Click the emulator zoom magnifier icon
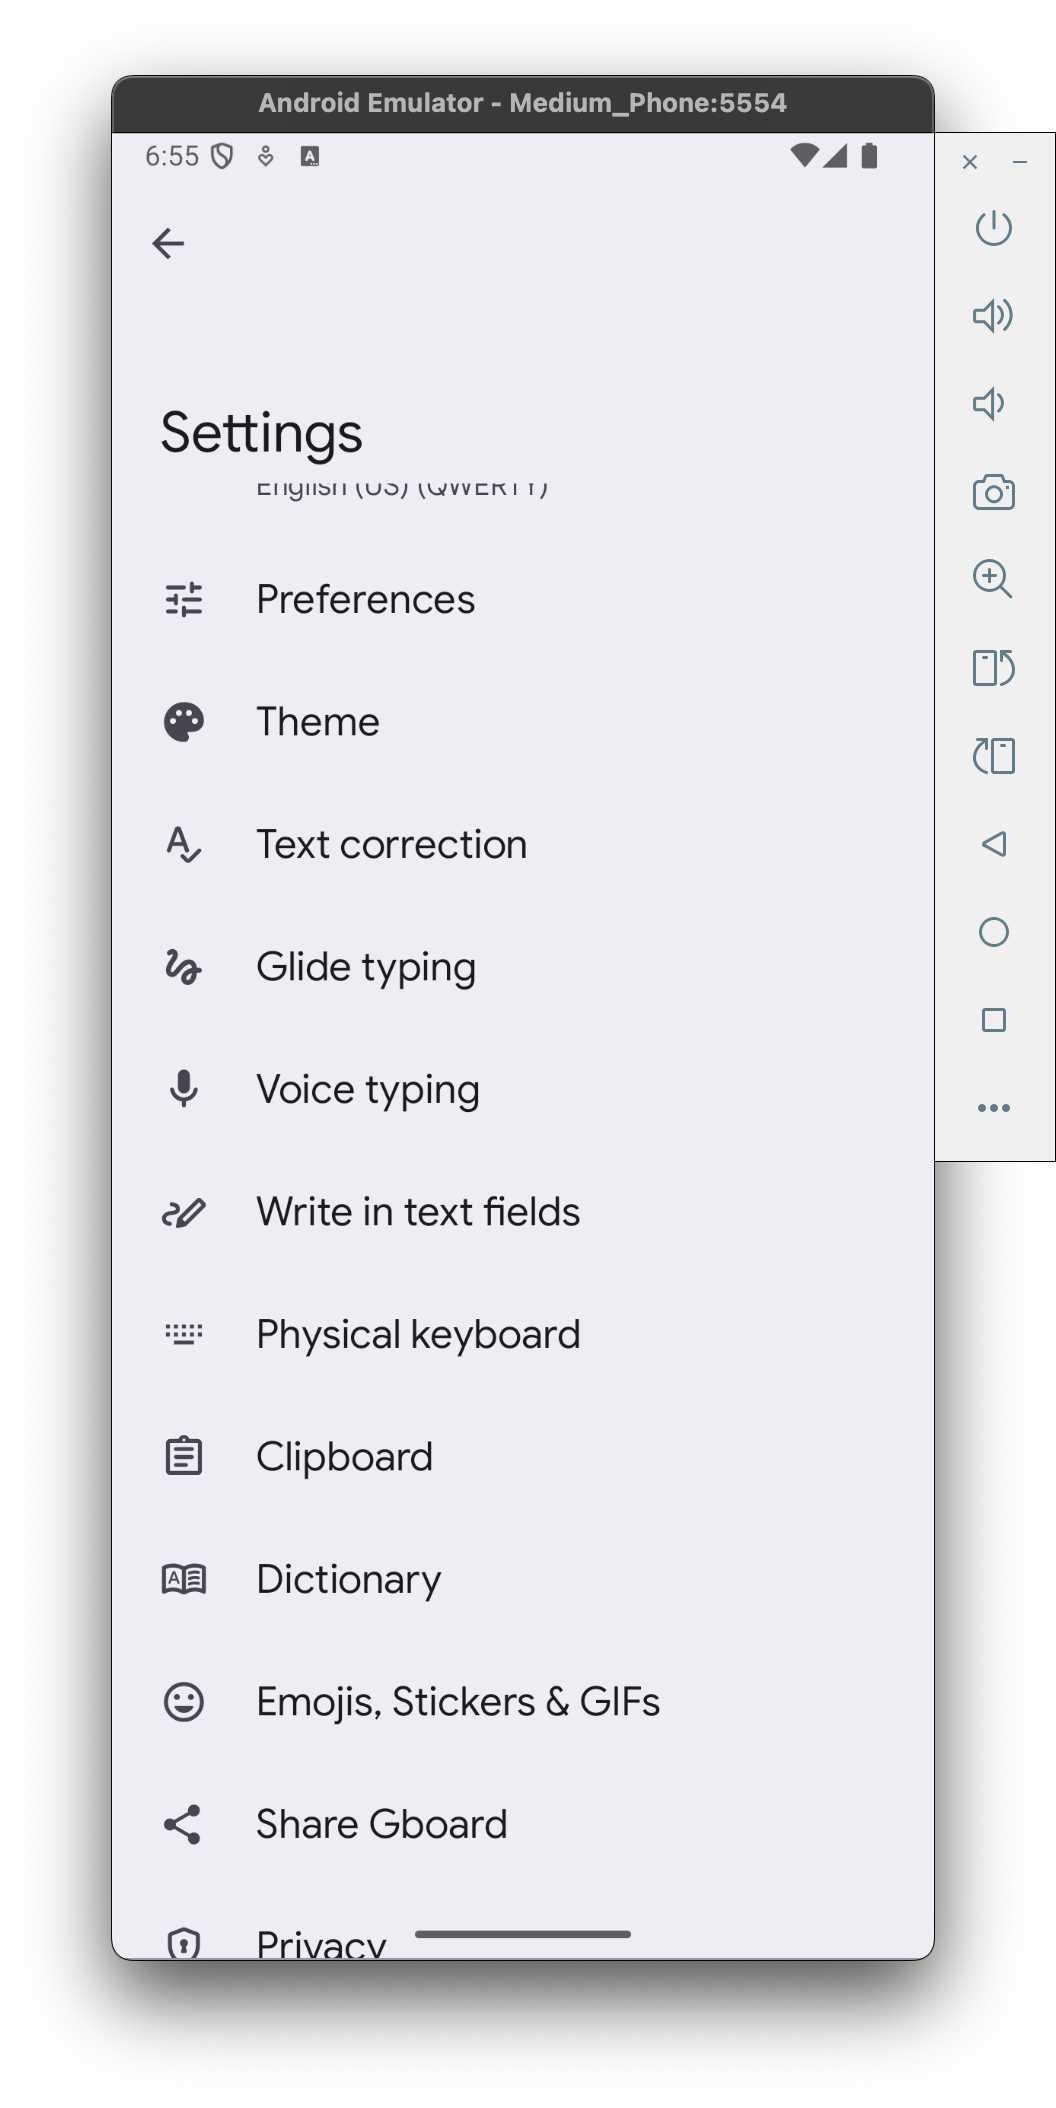Image resolution: width=1056 pixels, height=2108 pixels. pos(993,579)
